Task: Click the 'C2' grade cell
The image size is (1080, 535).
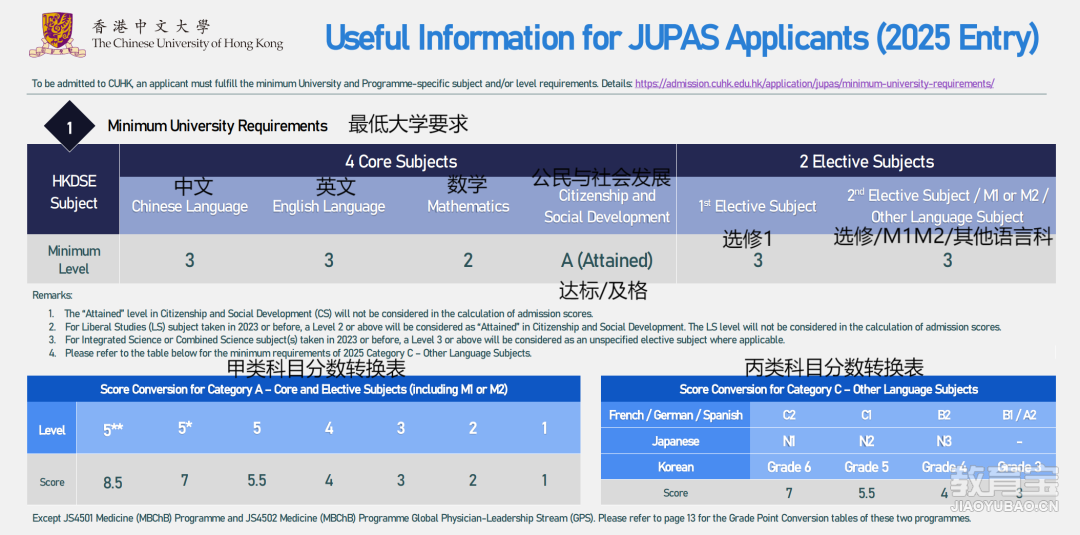Action: (789, 415)
